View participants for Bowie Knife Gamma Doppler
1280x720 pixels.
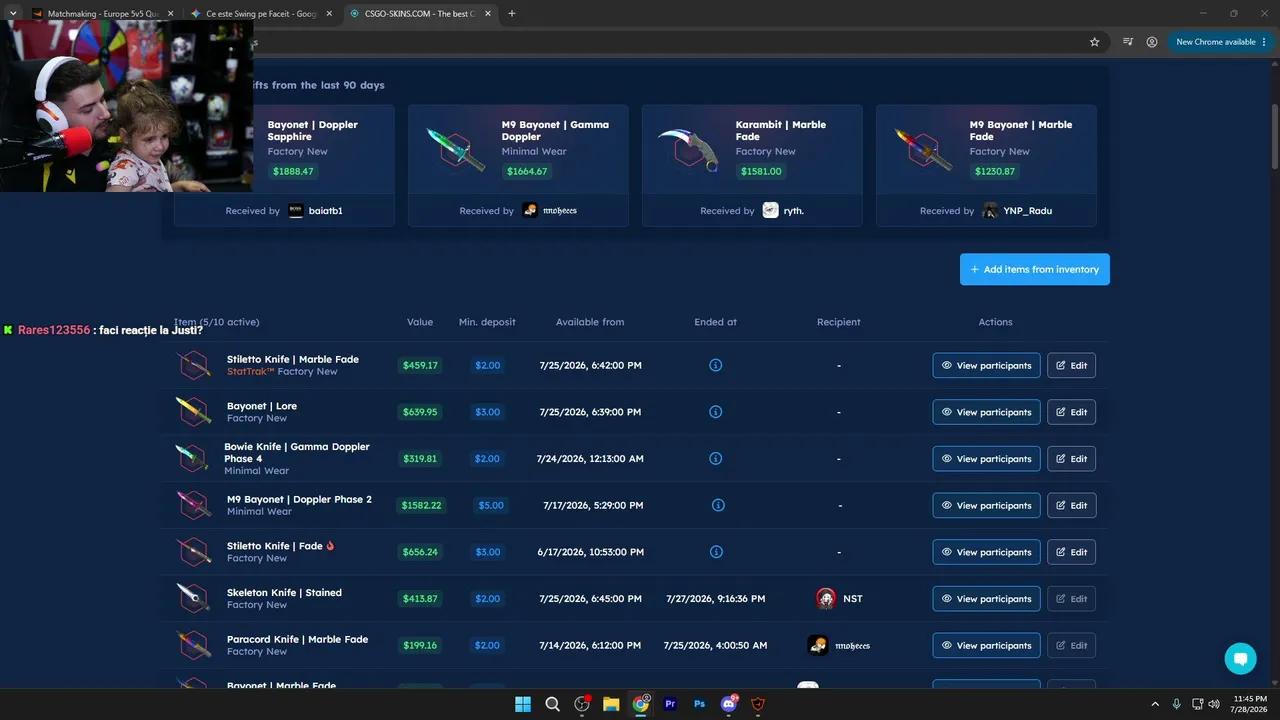[986, 459]
